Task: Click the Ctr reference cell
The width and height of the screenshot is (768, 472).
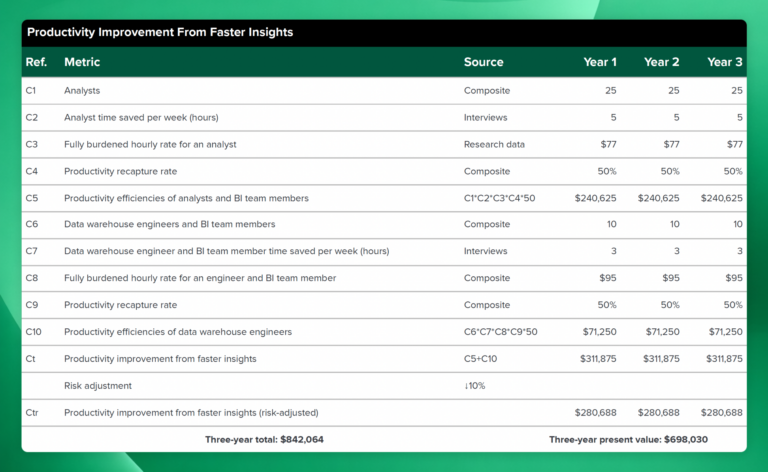Action: [32, 413]
